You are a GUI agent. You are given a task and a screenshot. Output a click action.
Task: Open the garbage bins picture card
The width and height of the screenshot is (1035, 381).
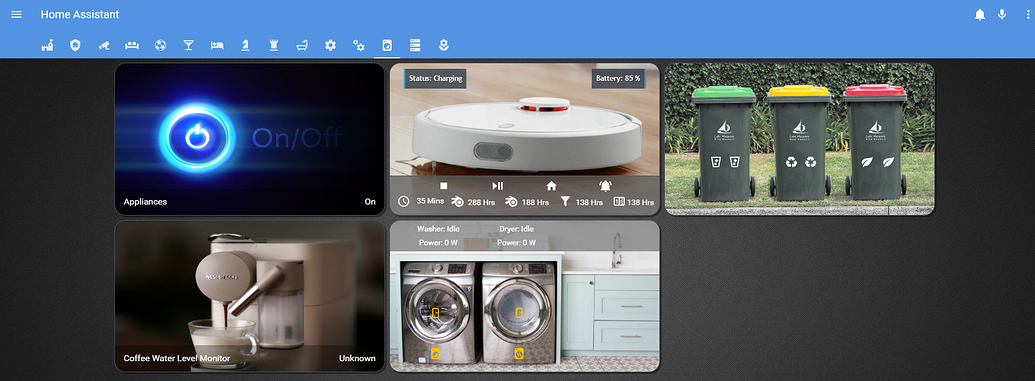coord(799,139)
